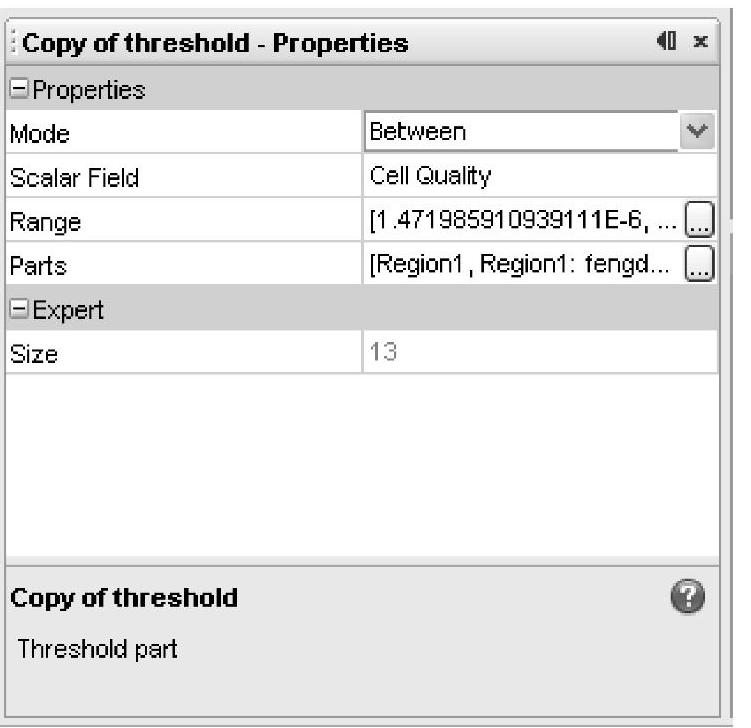
Task: Click the Range value field
Action: [523, 220]
